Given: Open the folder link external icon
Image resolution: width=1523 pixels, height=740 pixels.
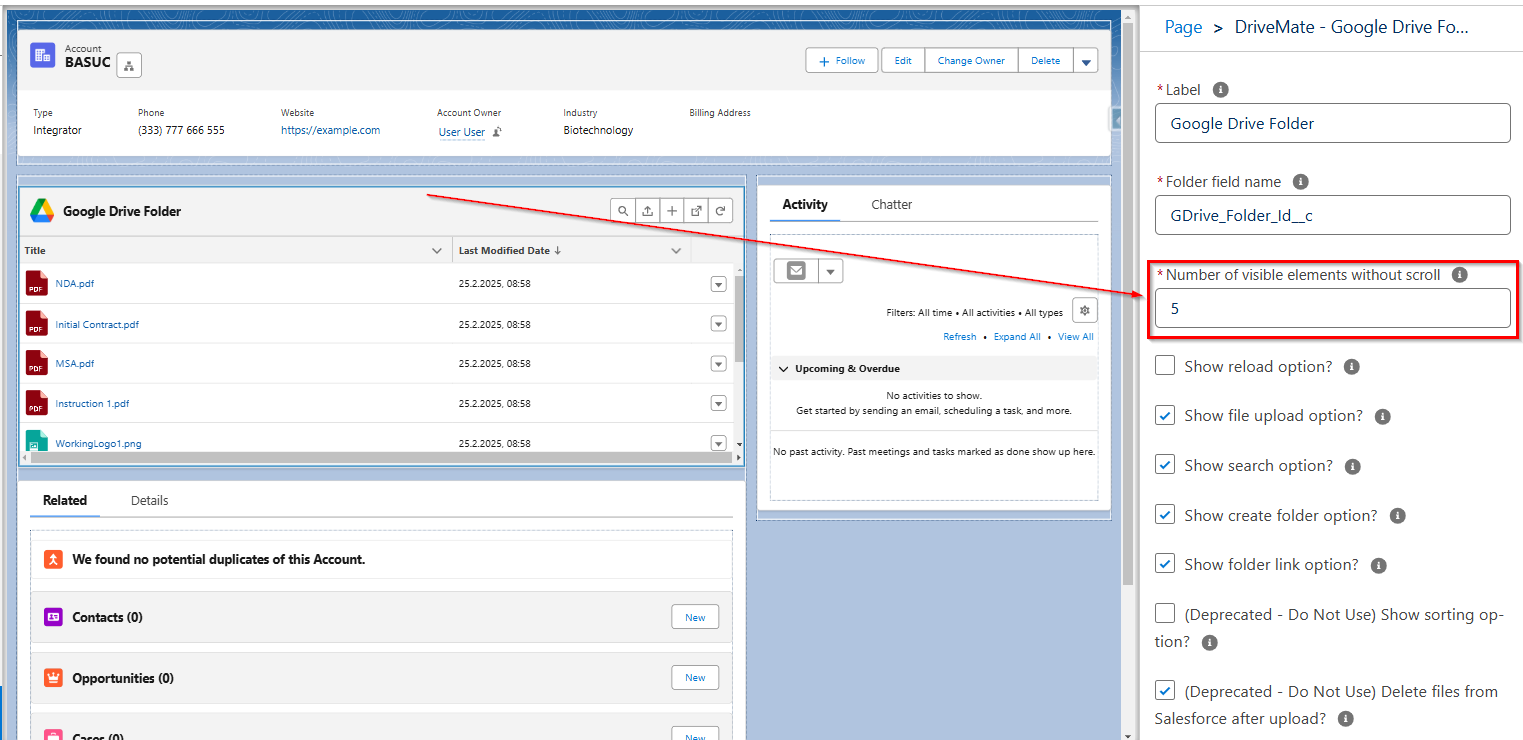Looking at the screenshot, I should [x=695, y=210].
